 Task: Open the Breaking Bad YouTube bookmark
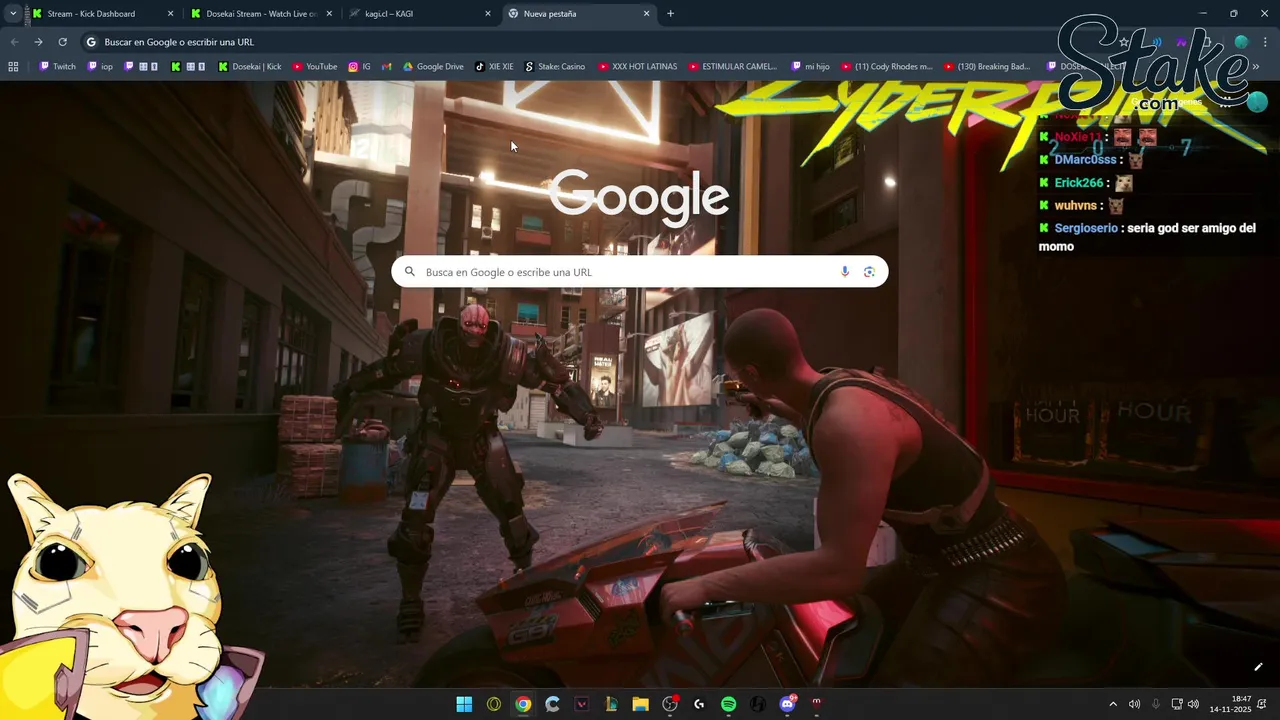(x=986, y=67)
